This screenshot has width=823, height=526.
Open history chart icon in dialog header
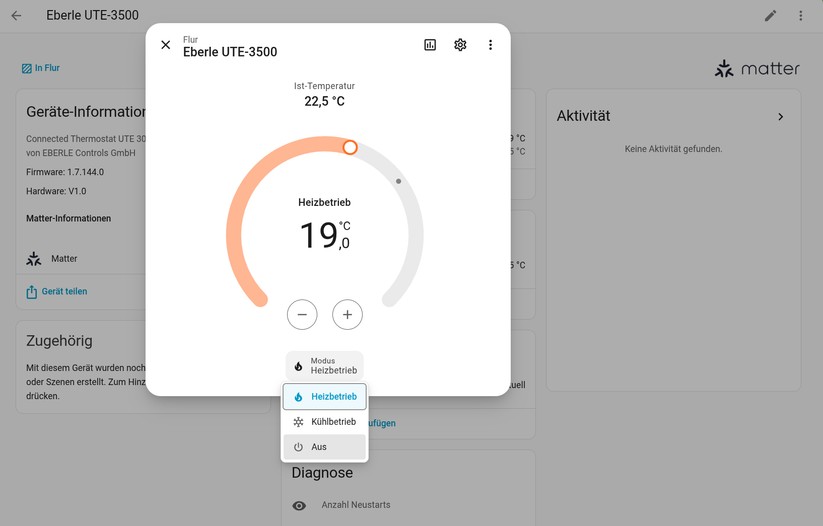430,45
